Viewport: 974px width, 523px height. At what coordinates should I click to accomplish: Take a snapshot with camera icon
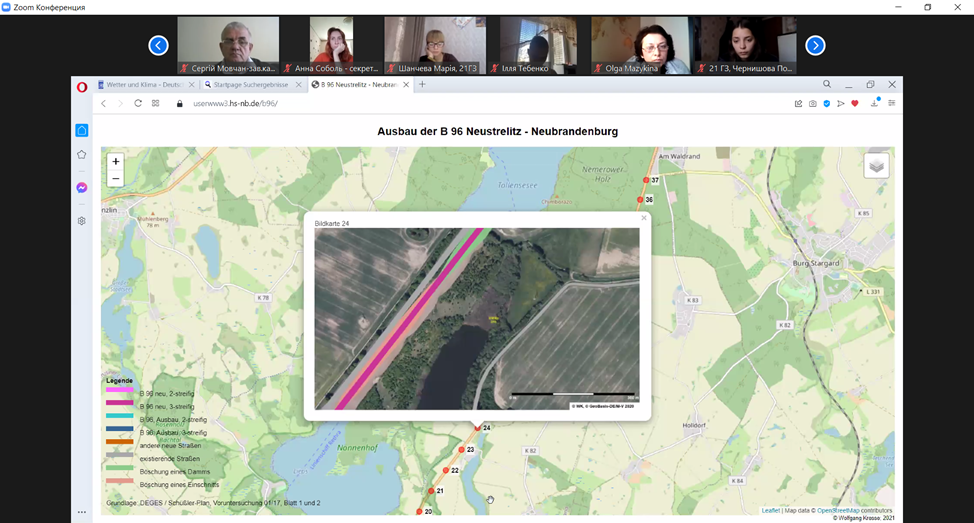pos(812,104)
